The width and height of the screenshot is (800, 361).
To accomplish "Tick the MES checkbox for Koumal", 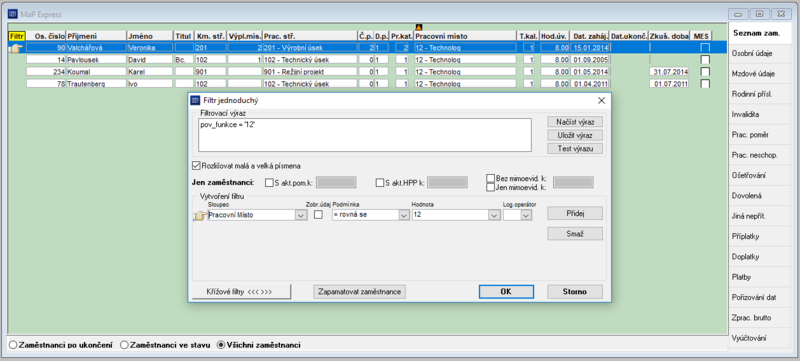I will [705, 72].
